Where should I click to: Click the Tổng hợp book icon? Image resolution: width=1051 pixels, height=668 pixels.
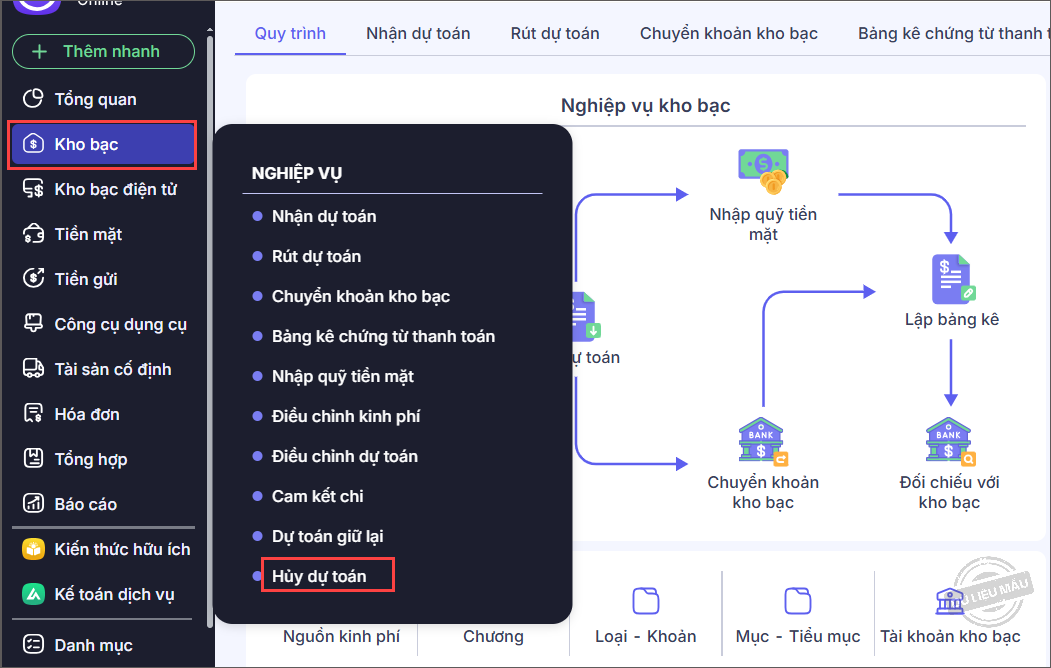click(x=33, y=458)
